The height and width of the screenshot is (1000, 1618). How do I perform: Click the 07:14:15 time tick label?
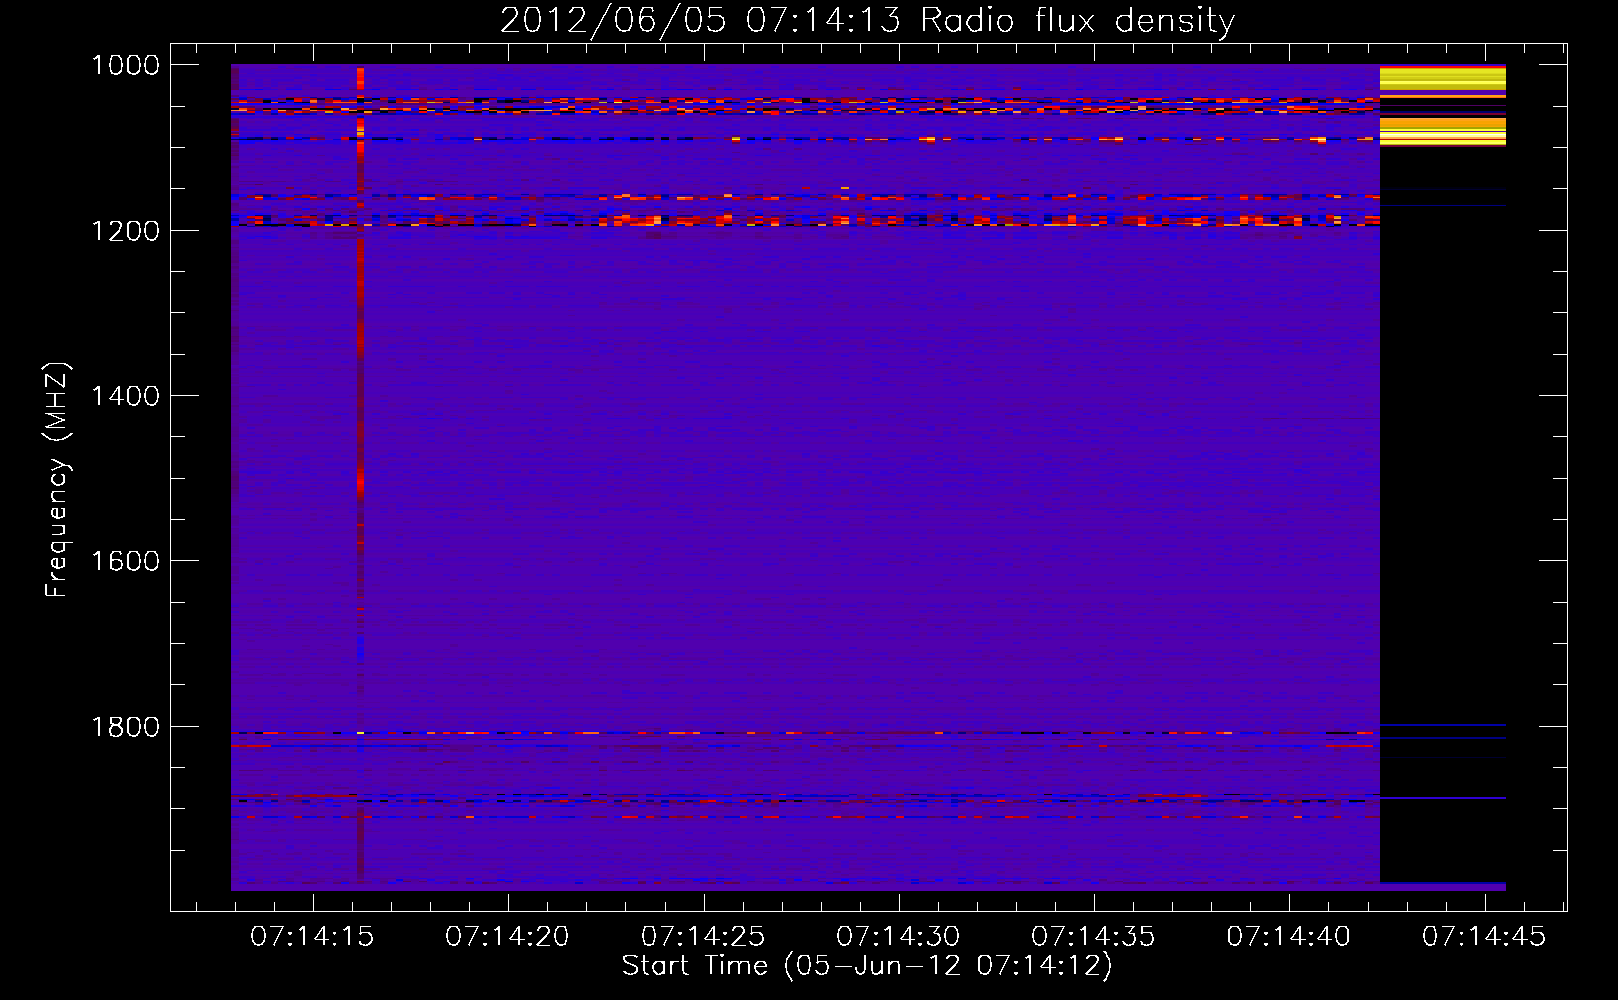click(312, 937)
